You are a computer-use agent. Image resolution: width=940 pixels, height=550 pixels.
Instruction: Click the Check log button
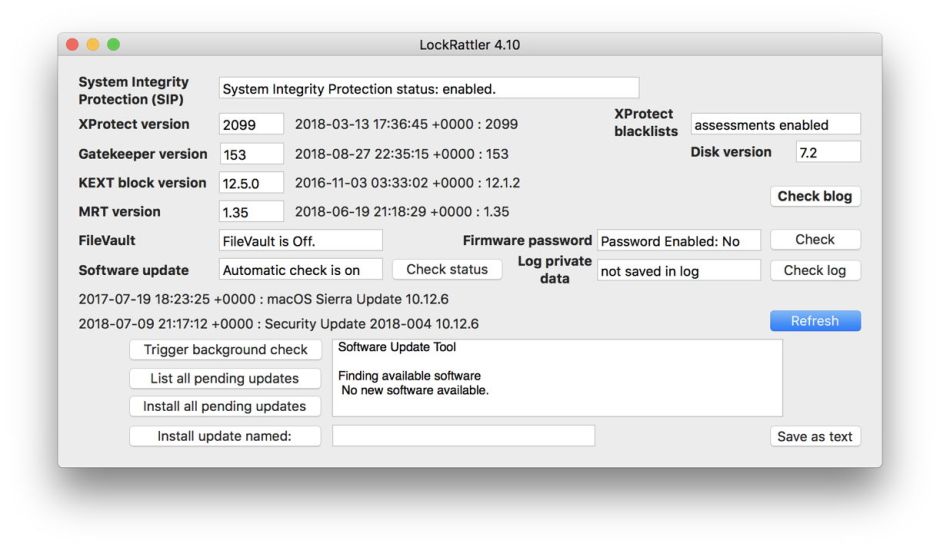[x=814, y=270]
